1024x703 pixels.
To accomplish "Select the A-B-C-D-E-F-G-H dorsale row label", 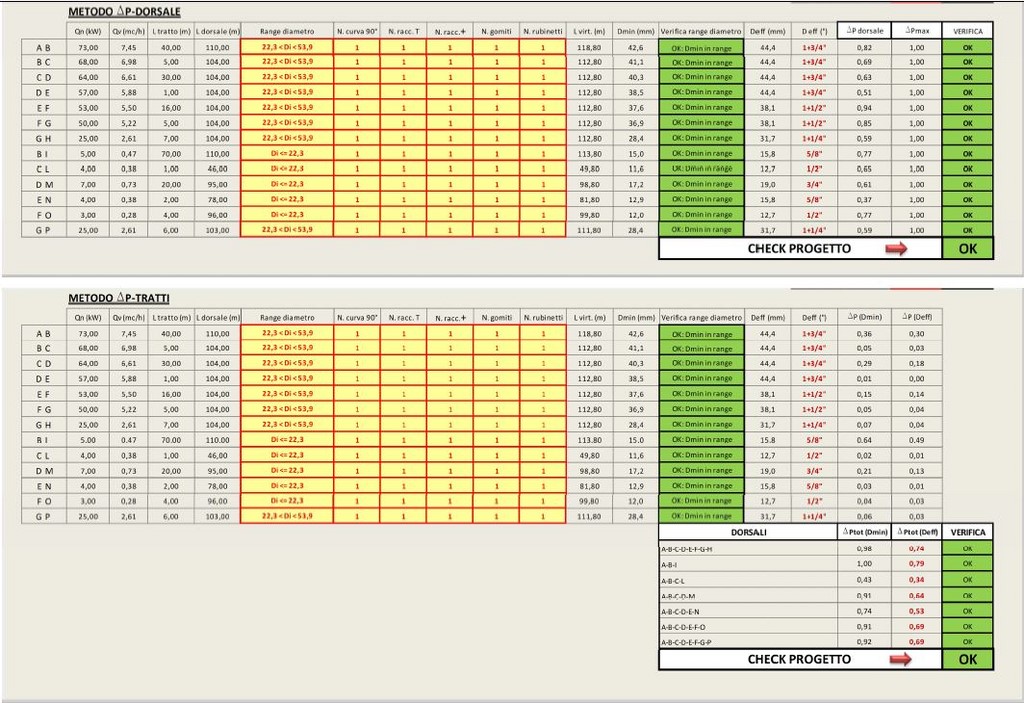I will [x=686, y=549].
